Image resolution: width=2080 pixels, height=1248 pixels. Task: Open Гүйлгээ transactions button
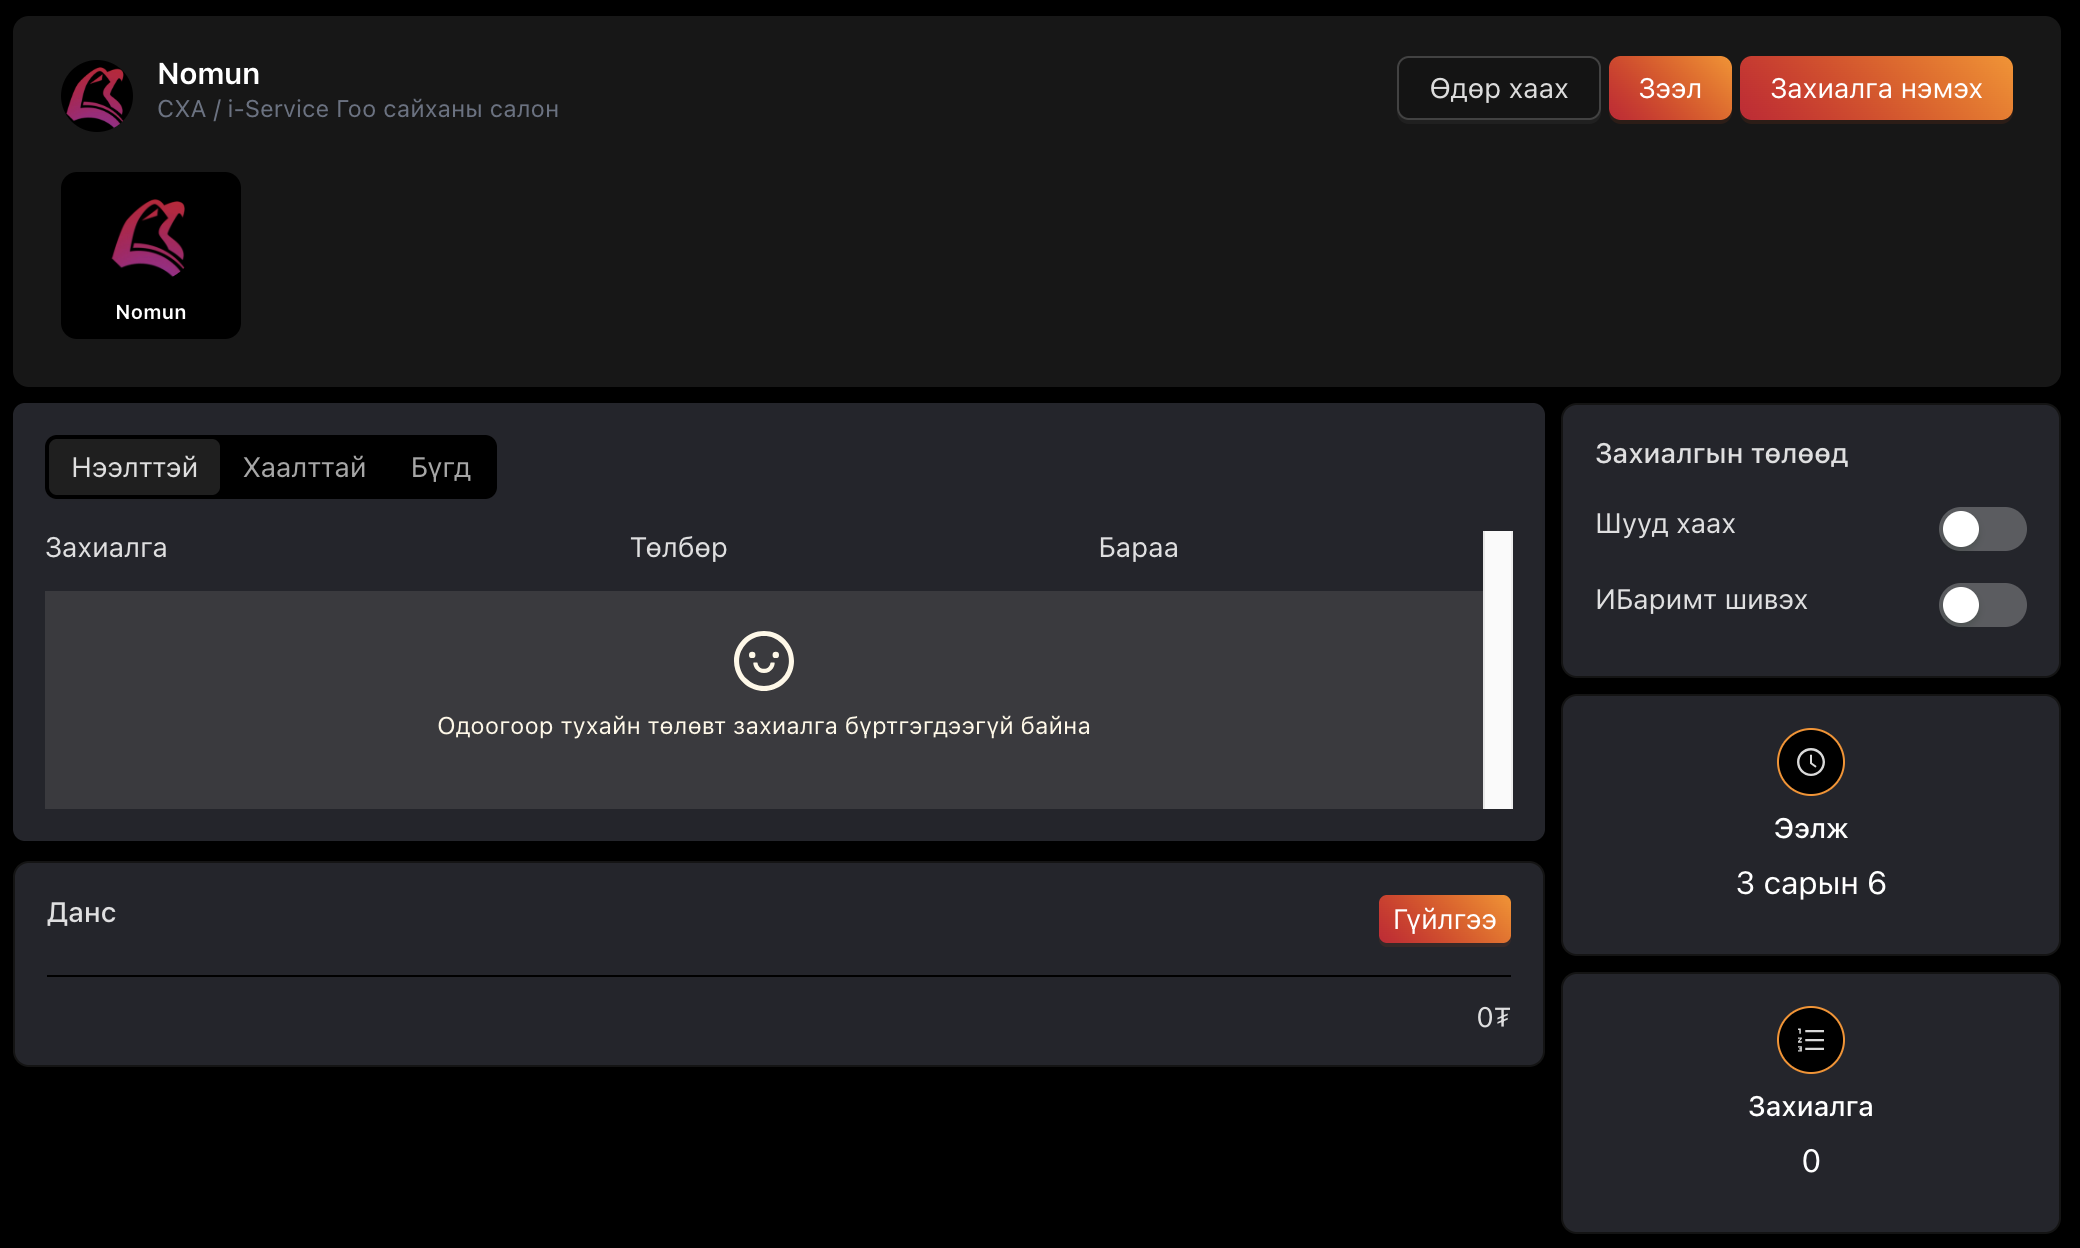[1443, 919]
